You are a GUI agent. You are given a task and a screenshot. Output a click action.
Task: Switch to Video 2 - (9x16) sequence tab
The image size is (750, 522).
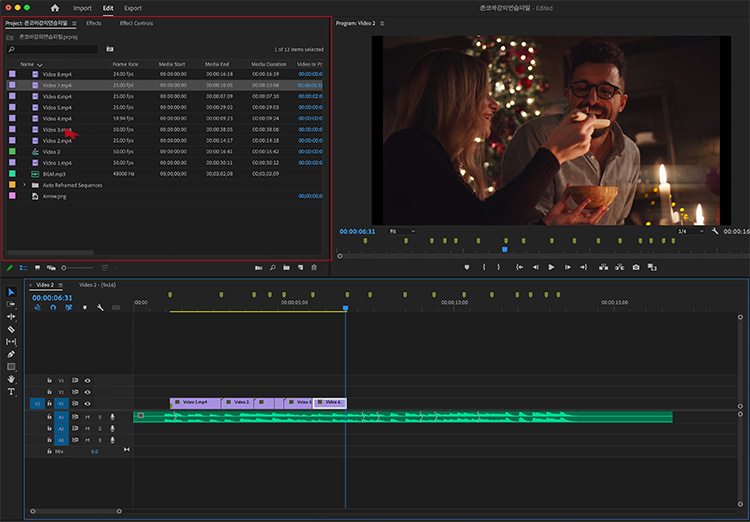coord(98,285)
